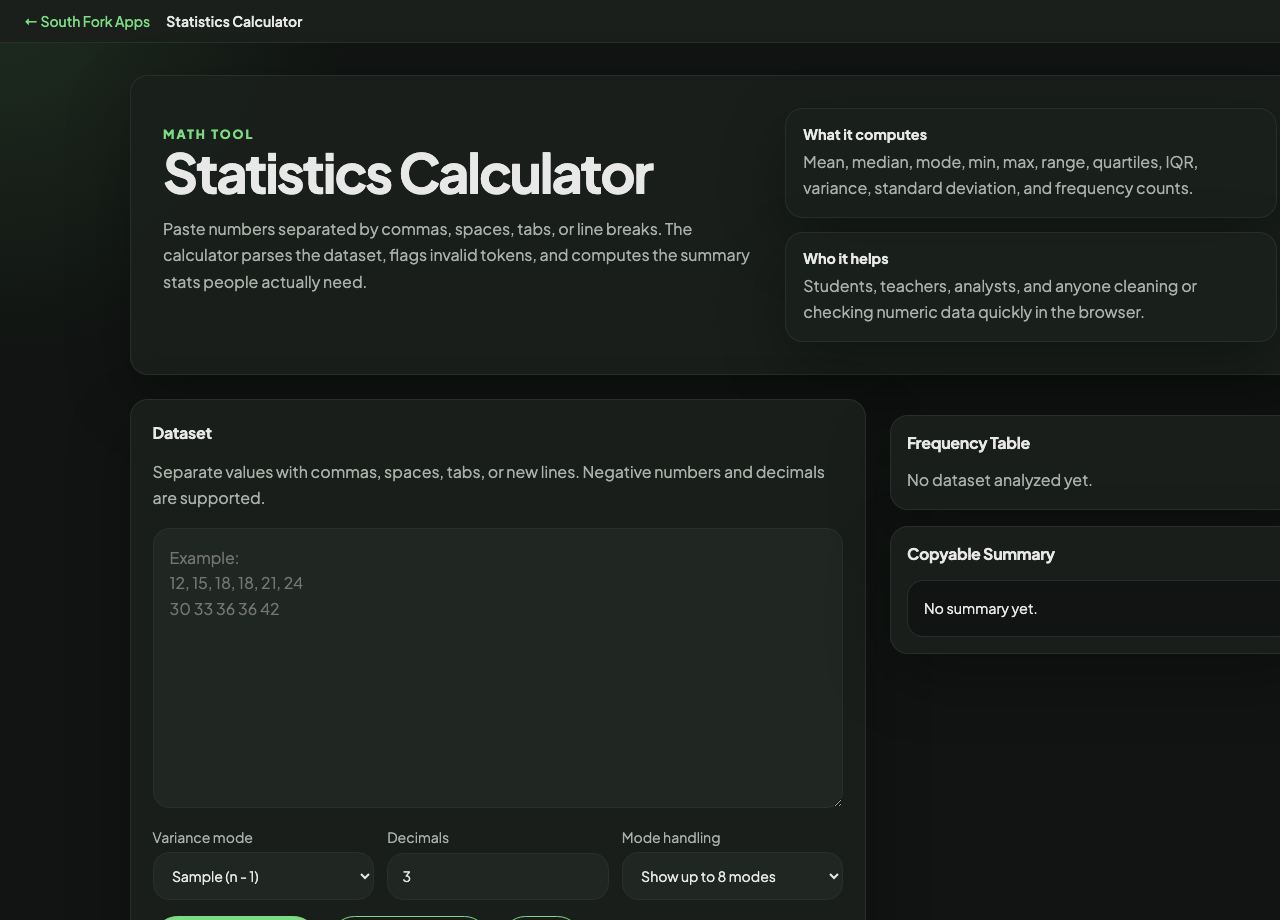
Task: Click the large Statistics Calculator headline
Action: point(408,173)
